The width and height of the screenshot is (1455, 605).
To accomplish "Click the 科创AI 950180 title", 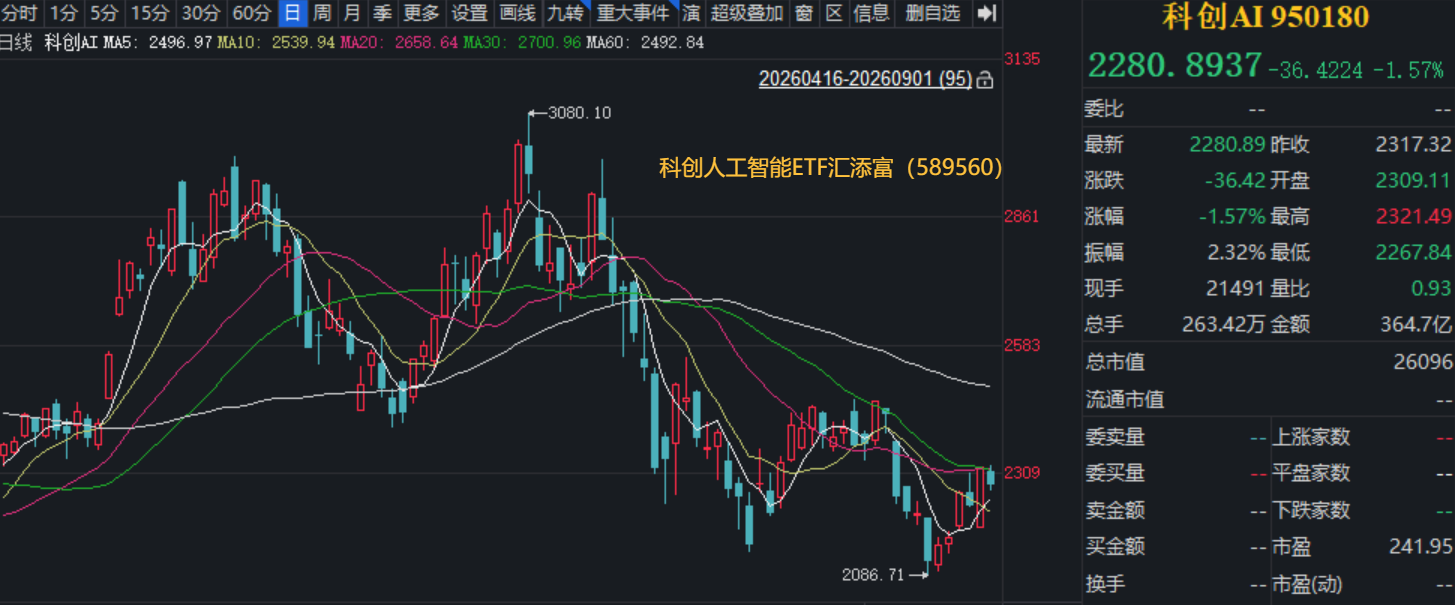I will pos(1266,17).
